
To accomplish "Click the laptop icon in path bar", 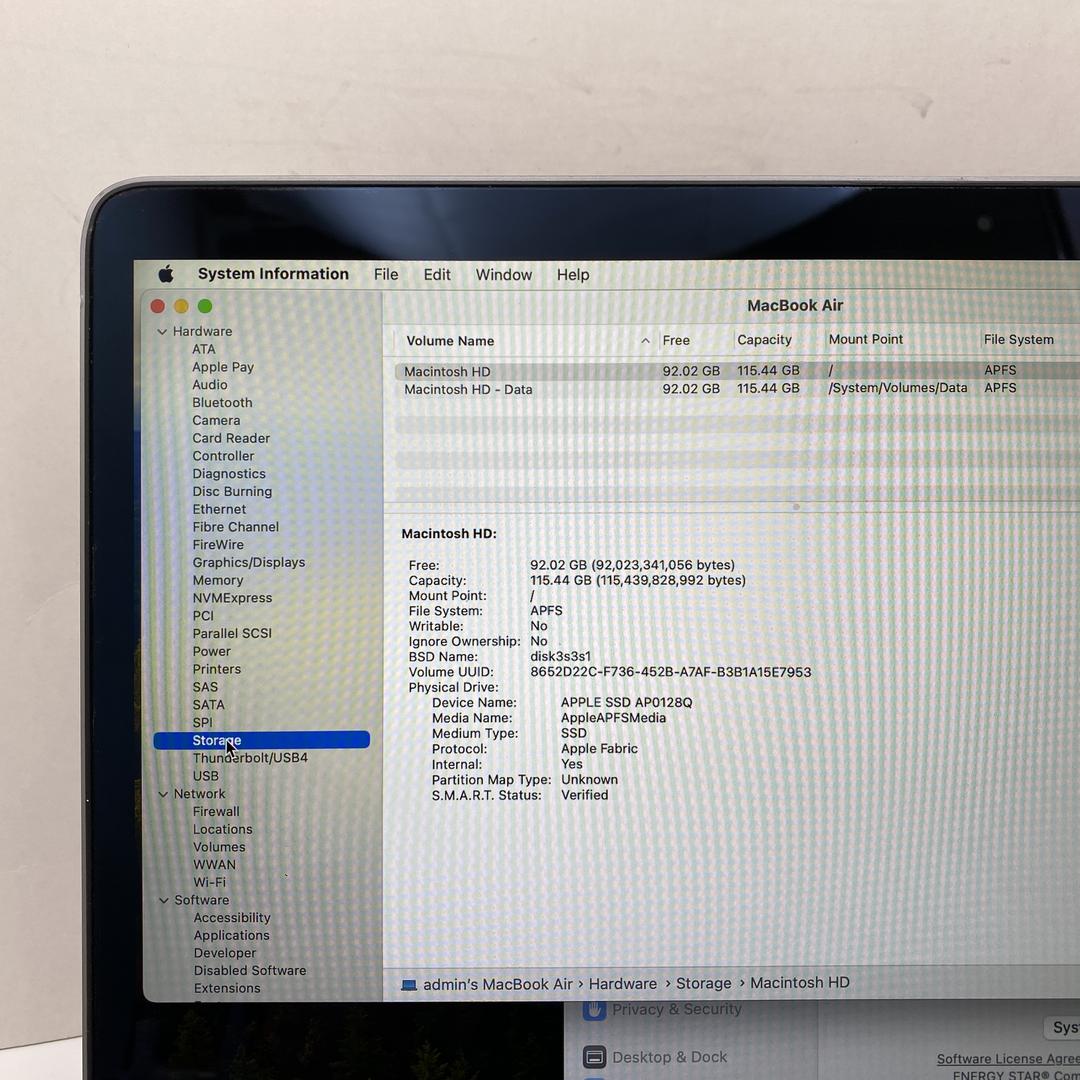I will (409, 985).
